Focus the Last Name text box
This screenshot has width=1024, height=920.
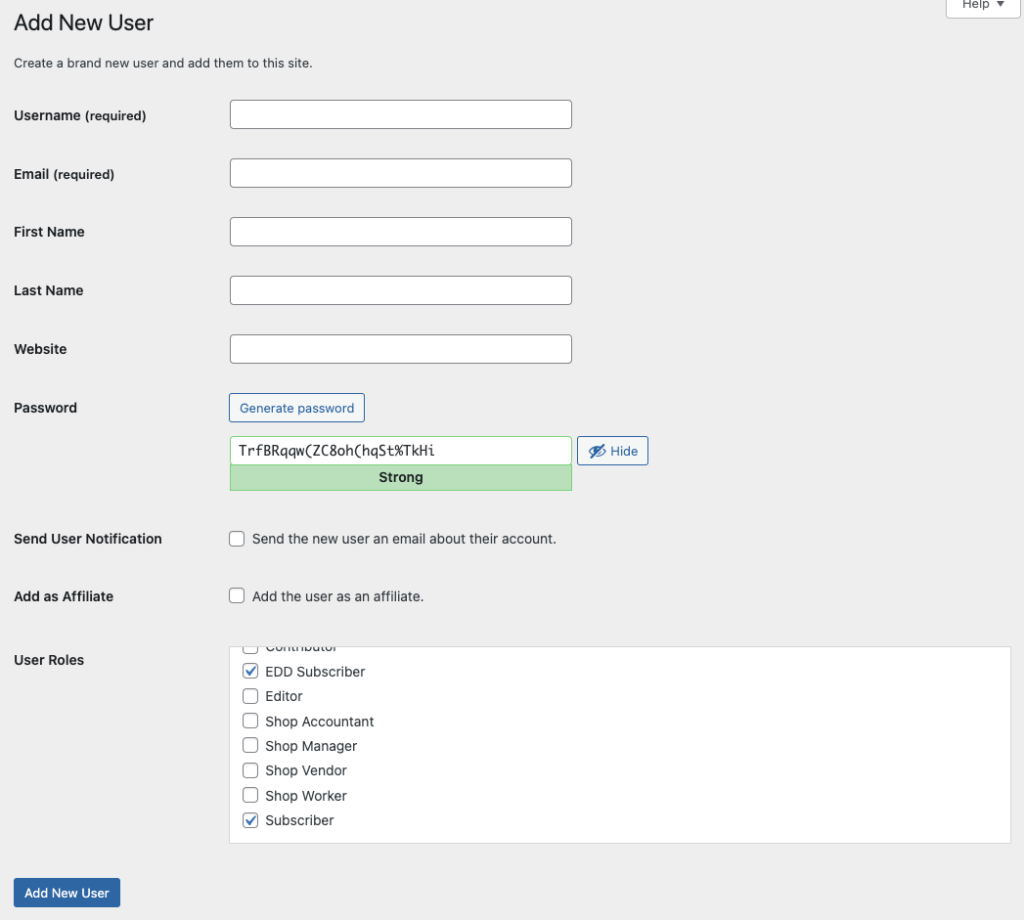(x=400, y=291)
